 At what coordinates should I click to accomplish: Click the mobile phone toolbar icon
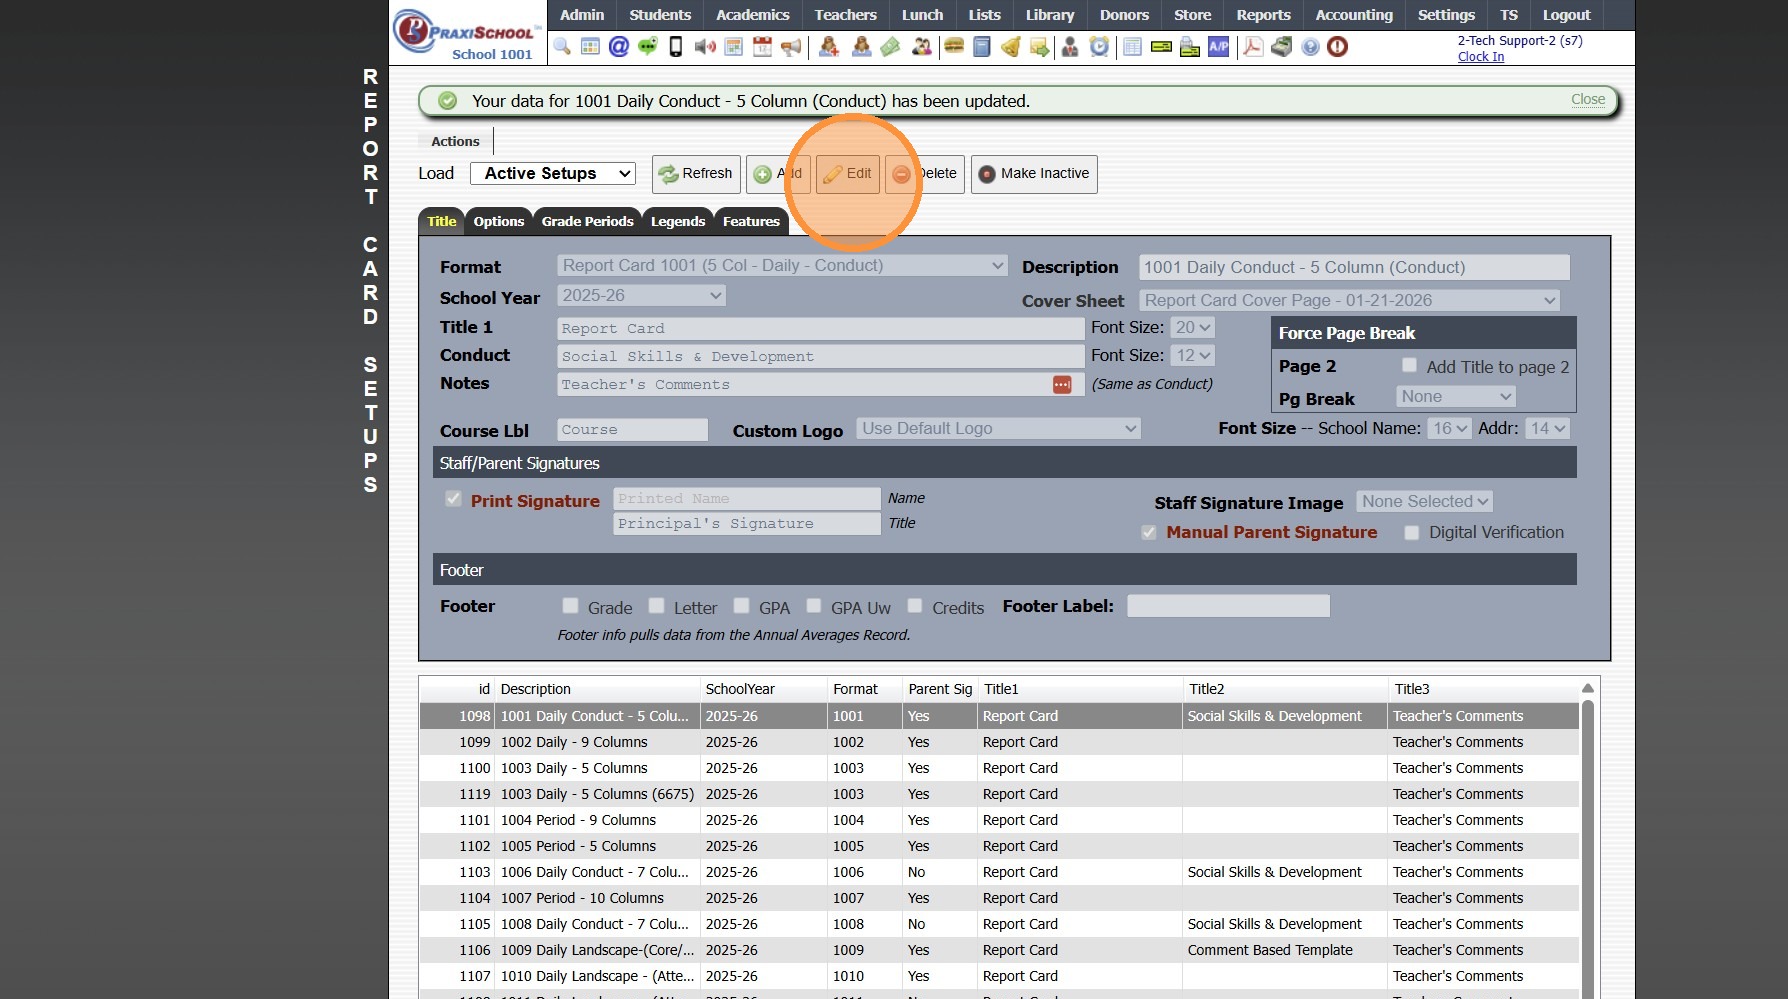tap(676, 47)
